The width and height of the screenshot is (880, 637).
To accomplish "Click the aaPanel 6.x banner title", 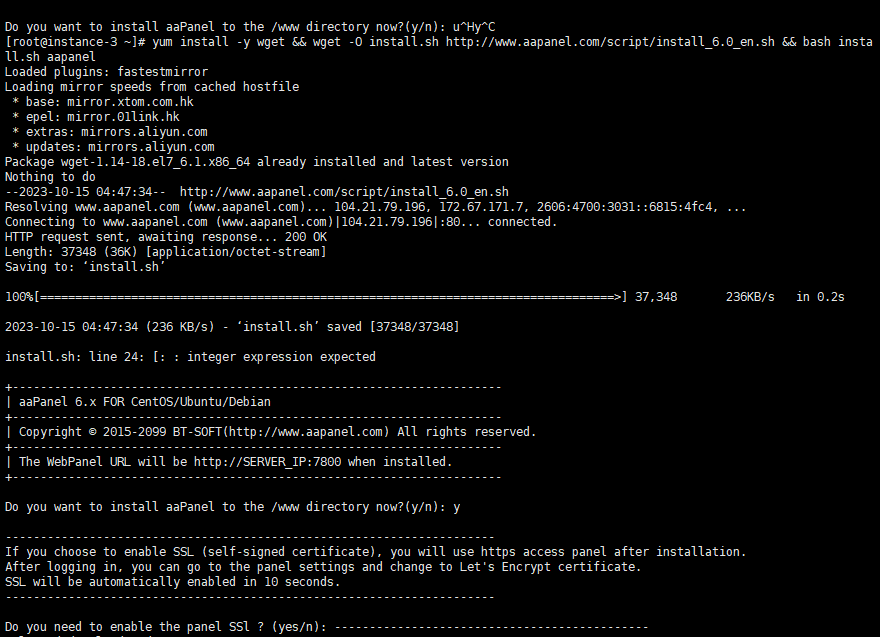I will [145, 402].
